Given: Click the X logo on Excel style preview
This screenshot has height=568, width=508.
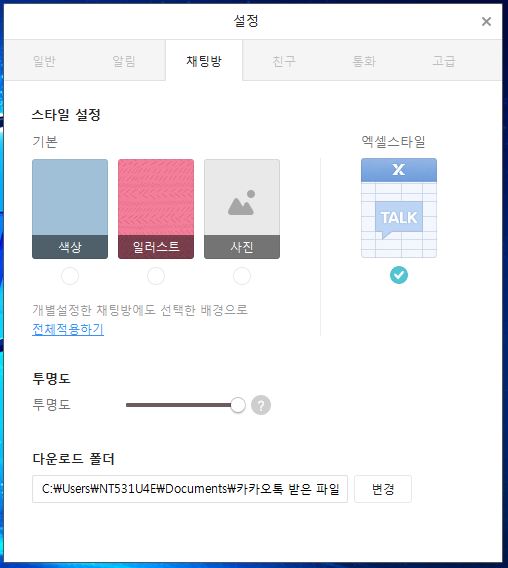Looking at the screenshot, I should point(399,169).
